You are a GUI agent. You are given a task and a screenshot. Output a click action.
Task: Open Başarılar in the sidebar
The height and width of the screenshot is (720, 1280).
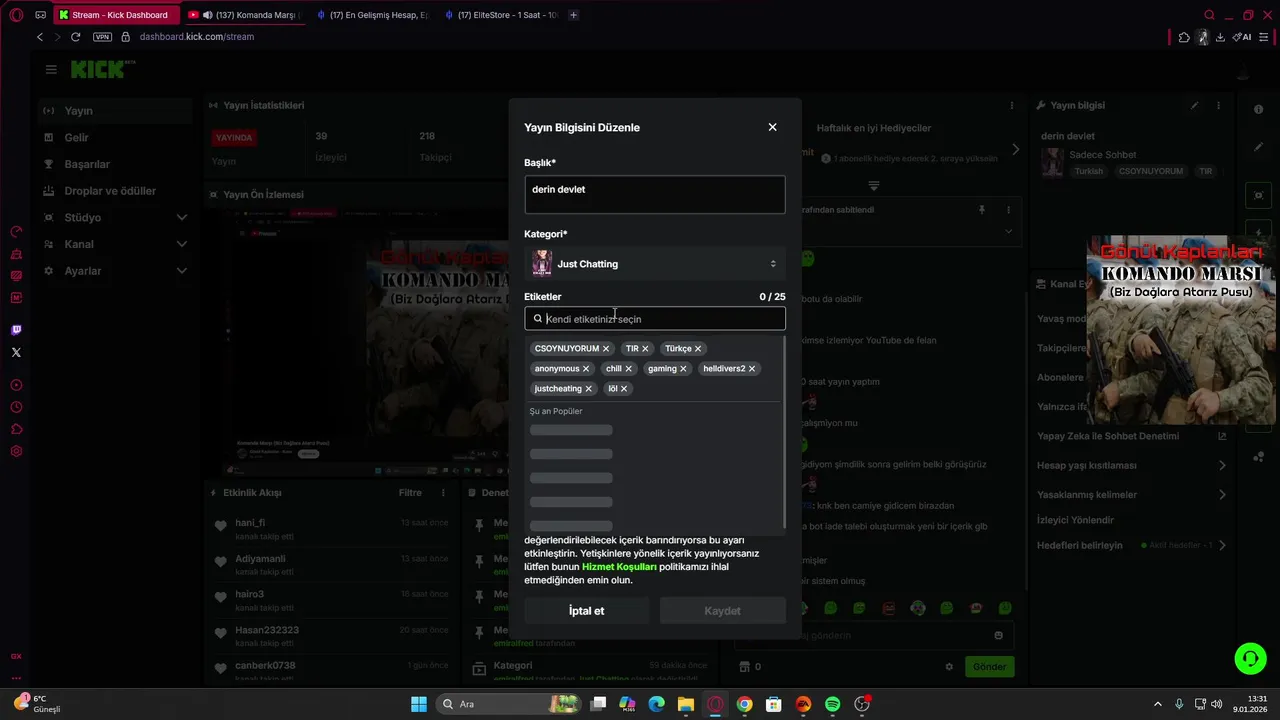coord(115,164)
